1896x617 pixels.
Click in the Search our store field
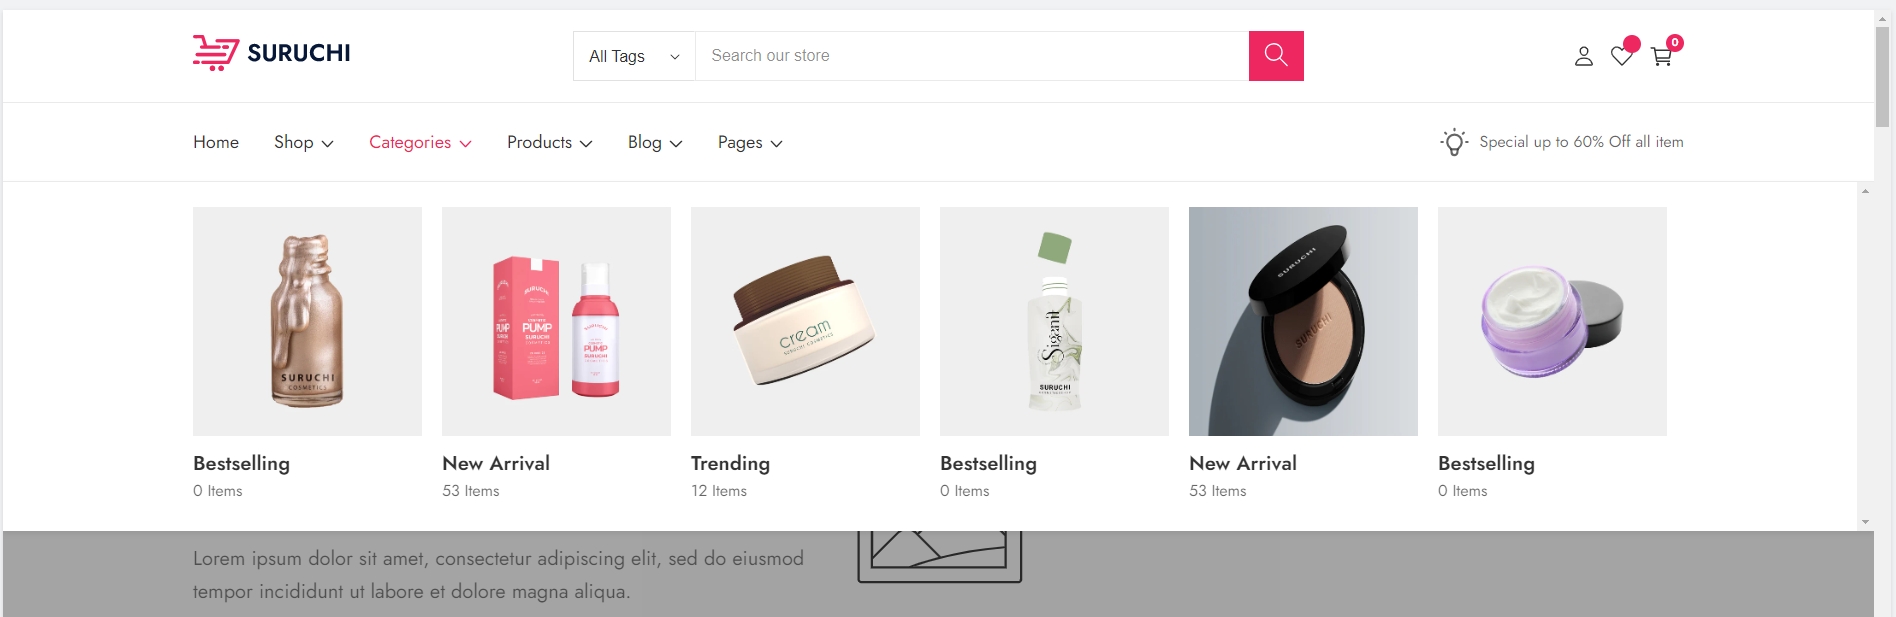tap(970, 56)
